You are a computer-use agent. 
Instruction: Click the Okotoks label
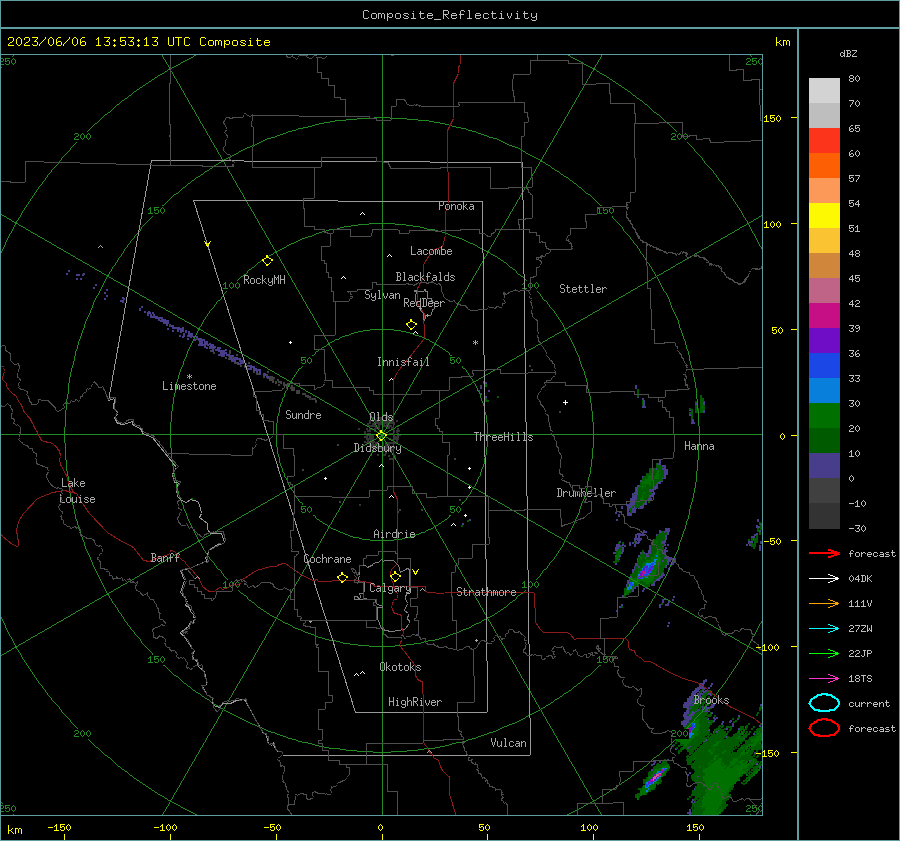point(400,667)
